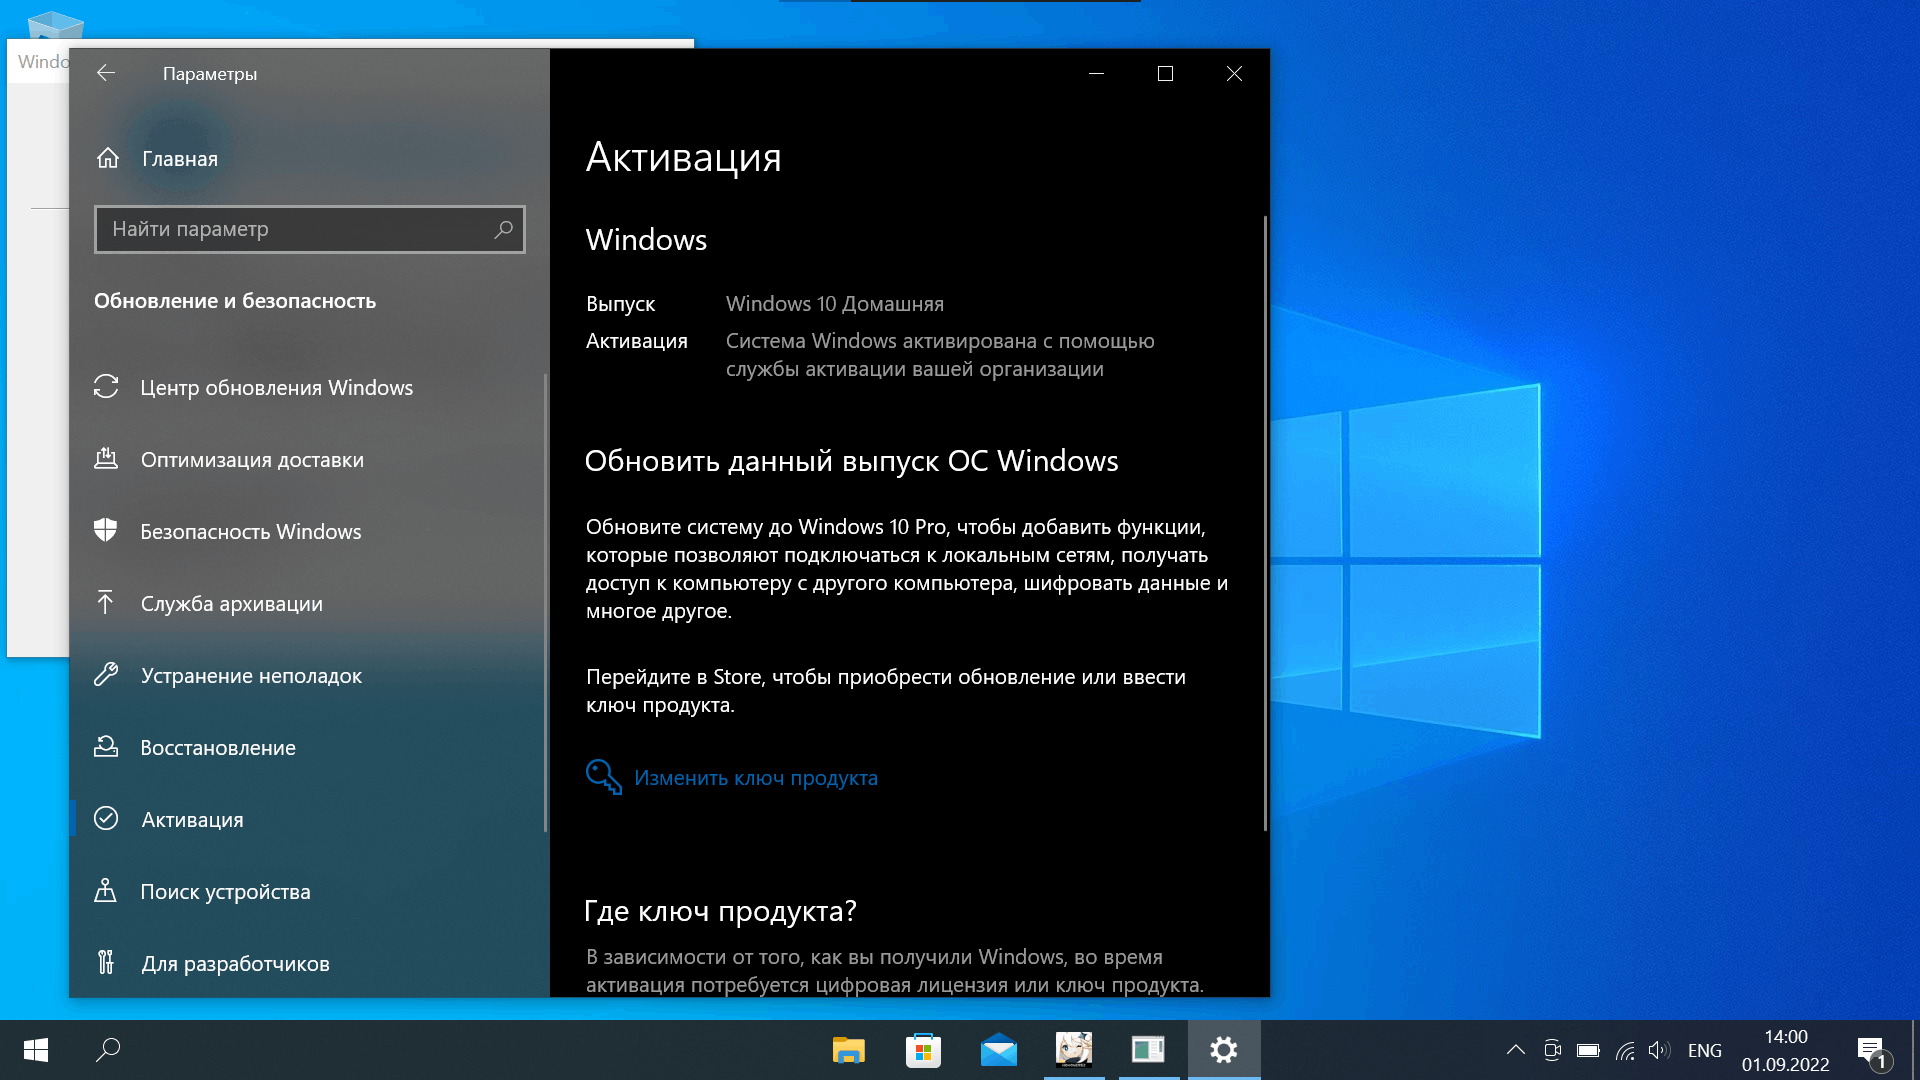This screenshot has width=1920, height=1080.
Task: Select Поиск устройства in sidebar
Action: pos(225,892)
